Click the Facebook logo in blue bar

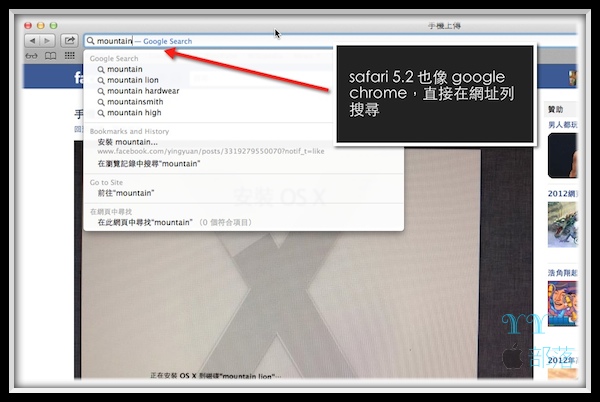(x=78, y=78)
